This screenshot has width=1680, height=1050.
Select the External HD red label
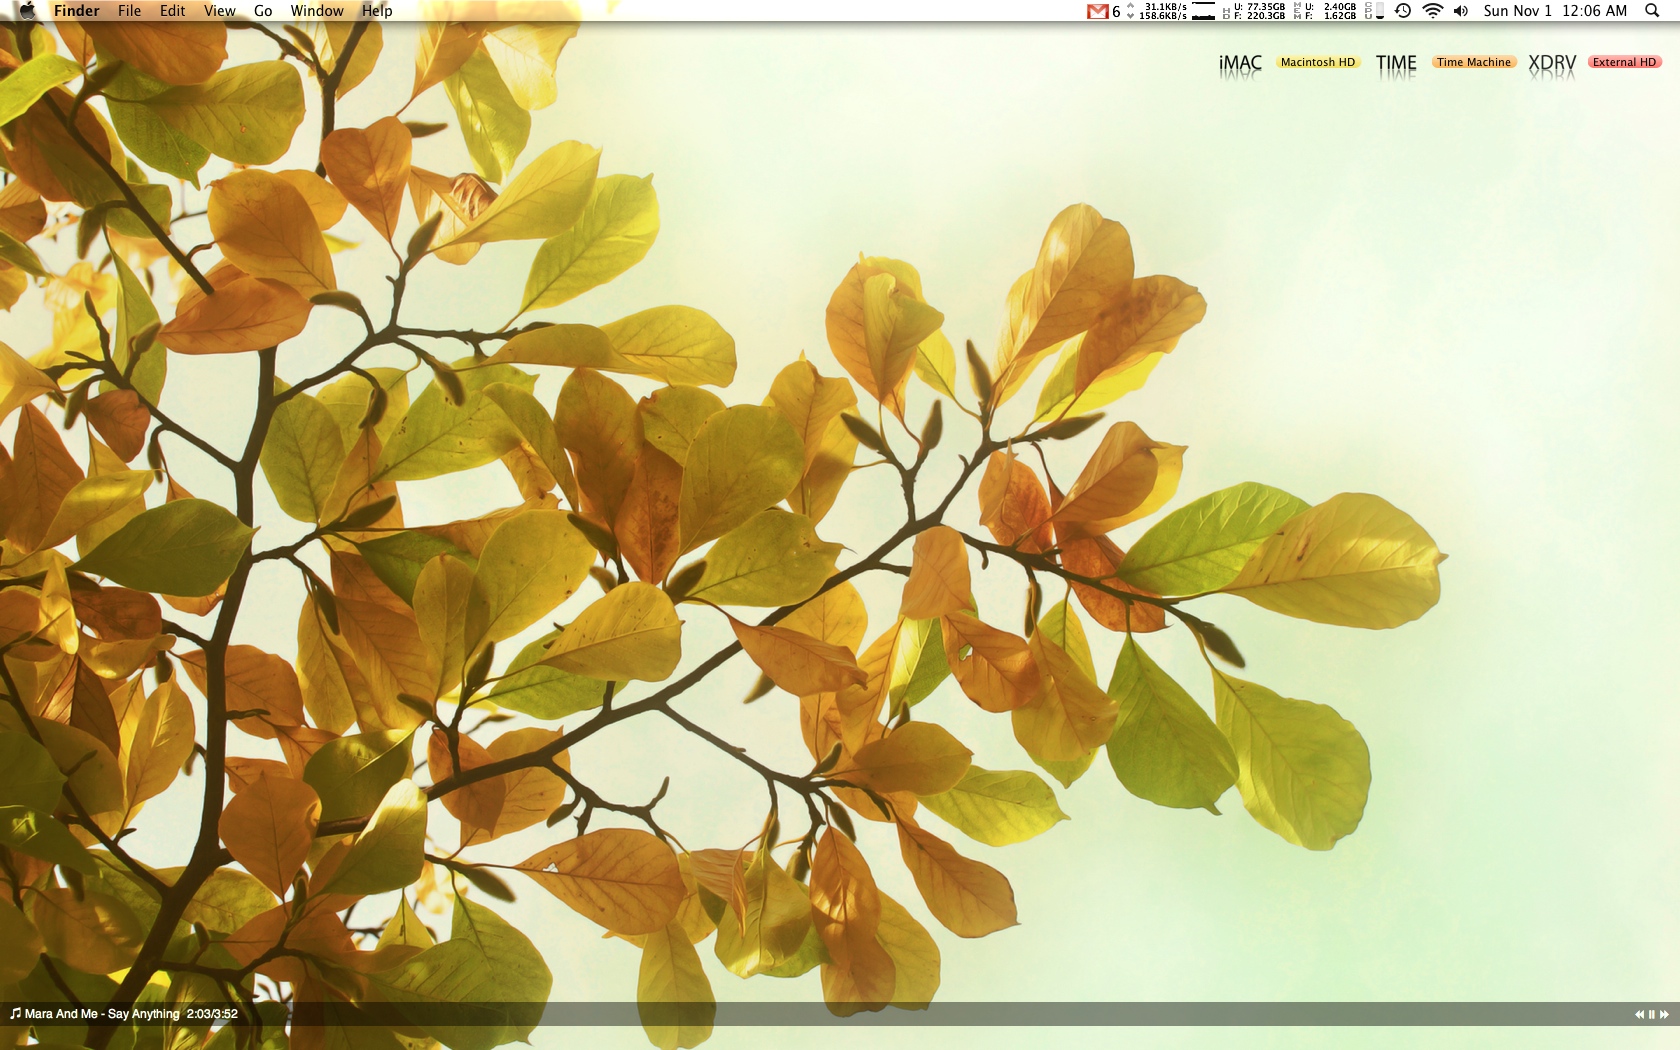coord(1624,62)
